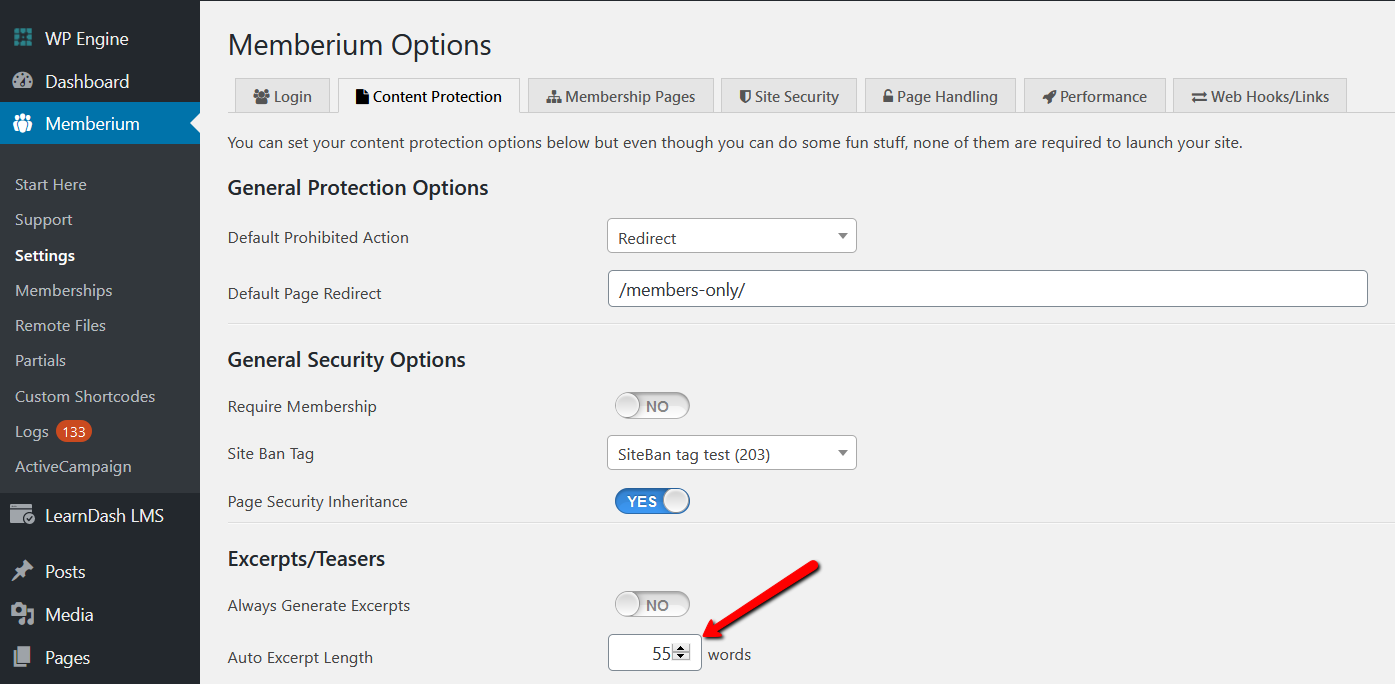Increase Auto Excerpt Length with the up arrow

(x=682, y=648)
